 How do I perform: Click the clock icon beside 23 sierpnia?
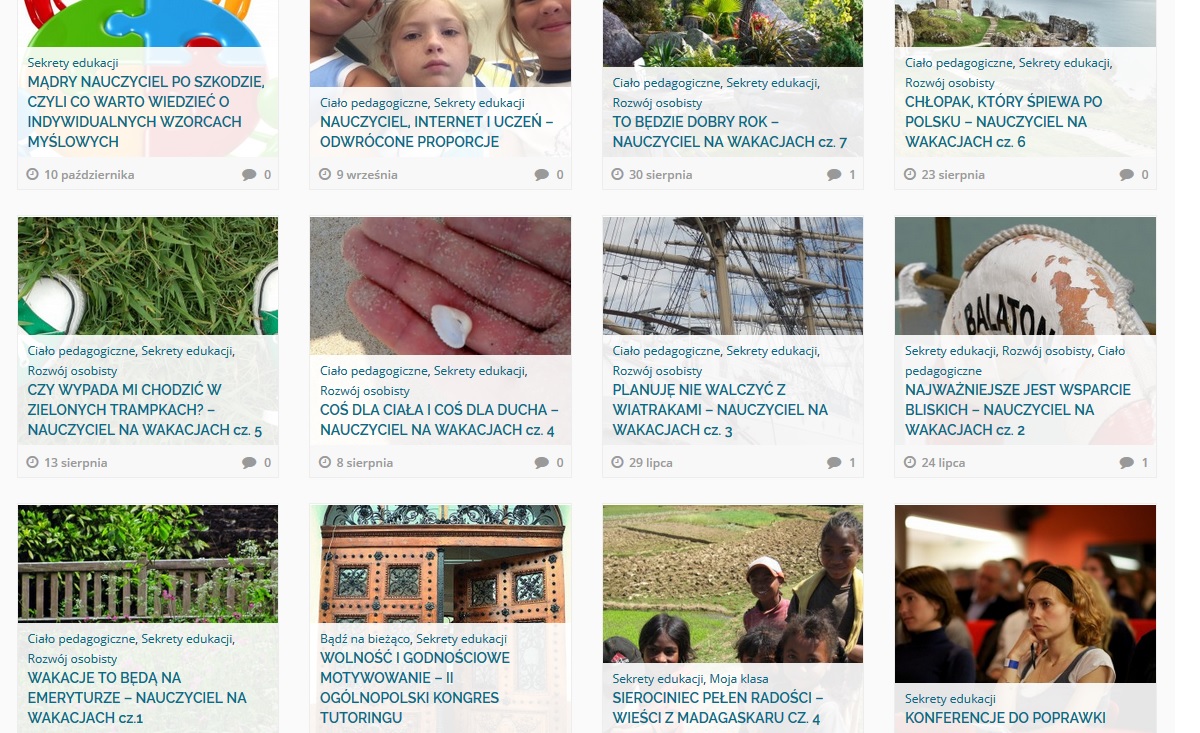coord(910,174)
